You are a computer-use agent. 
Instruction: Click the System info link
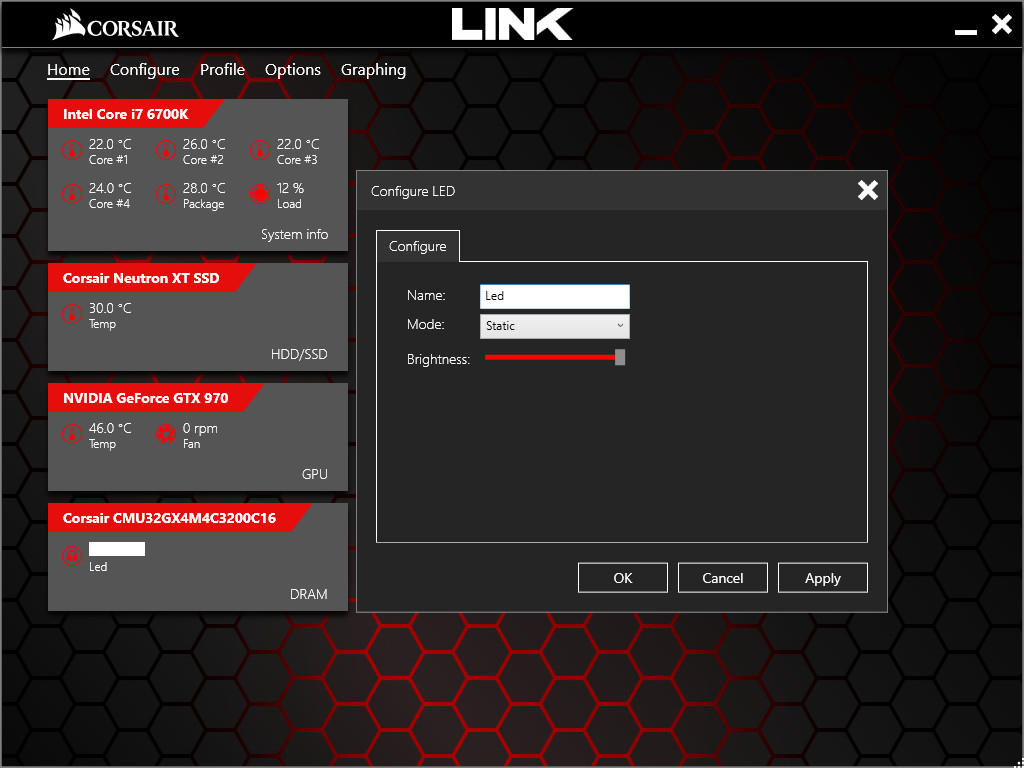click(x=295, y=234)
